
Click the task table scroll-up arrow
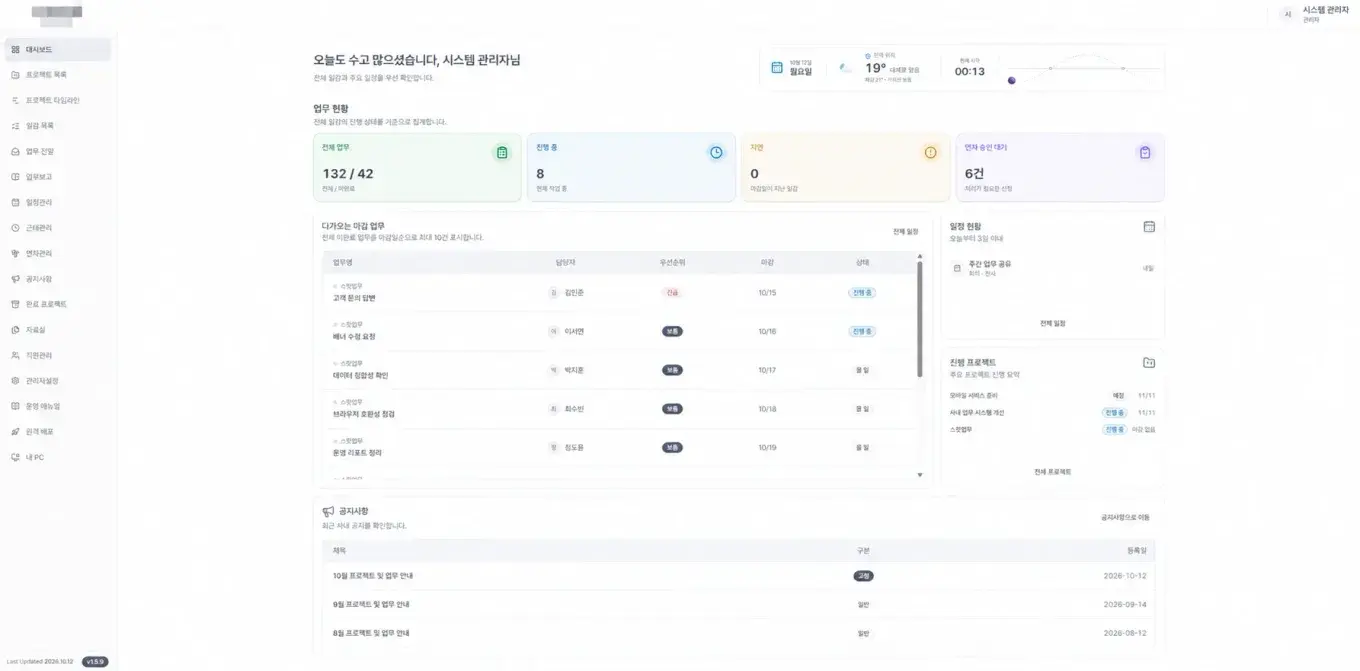[920, 256]
